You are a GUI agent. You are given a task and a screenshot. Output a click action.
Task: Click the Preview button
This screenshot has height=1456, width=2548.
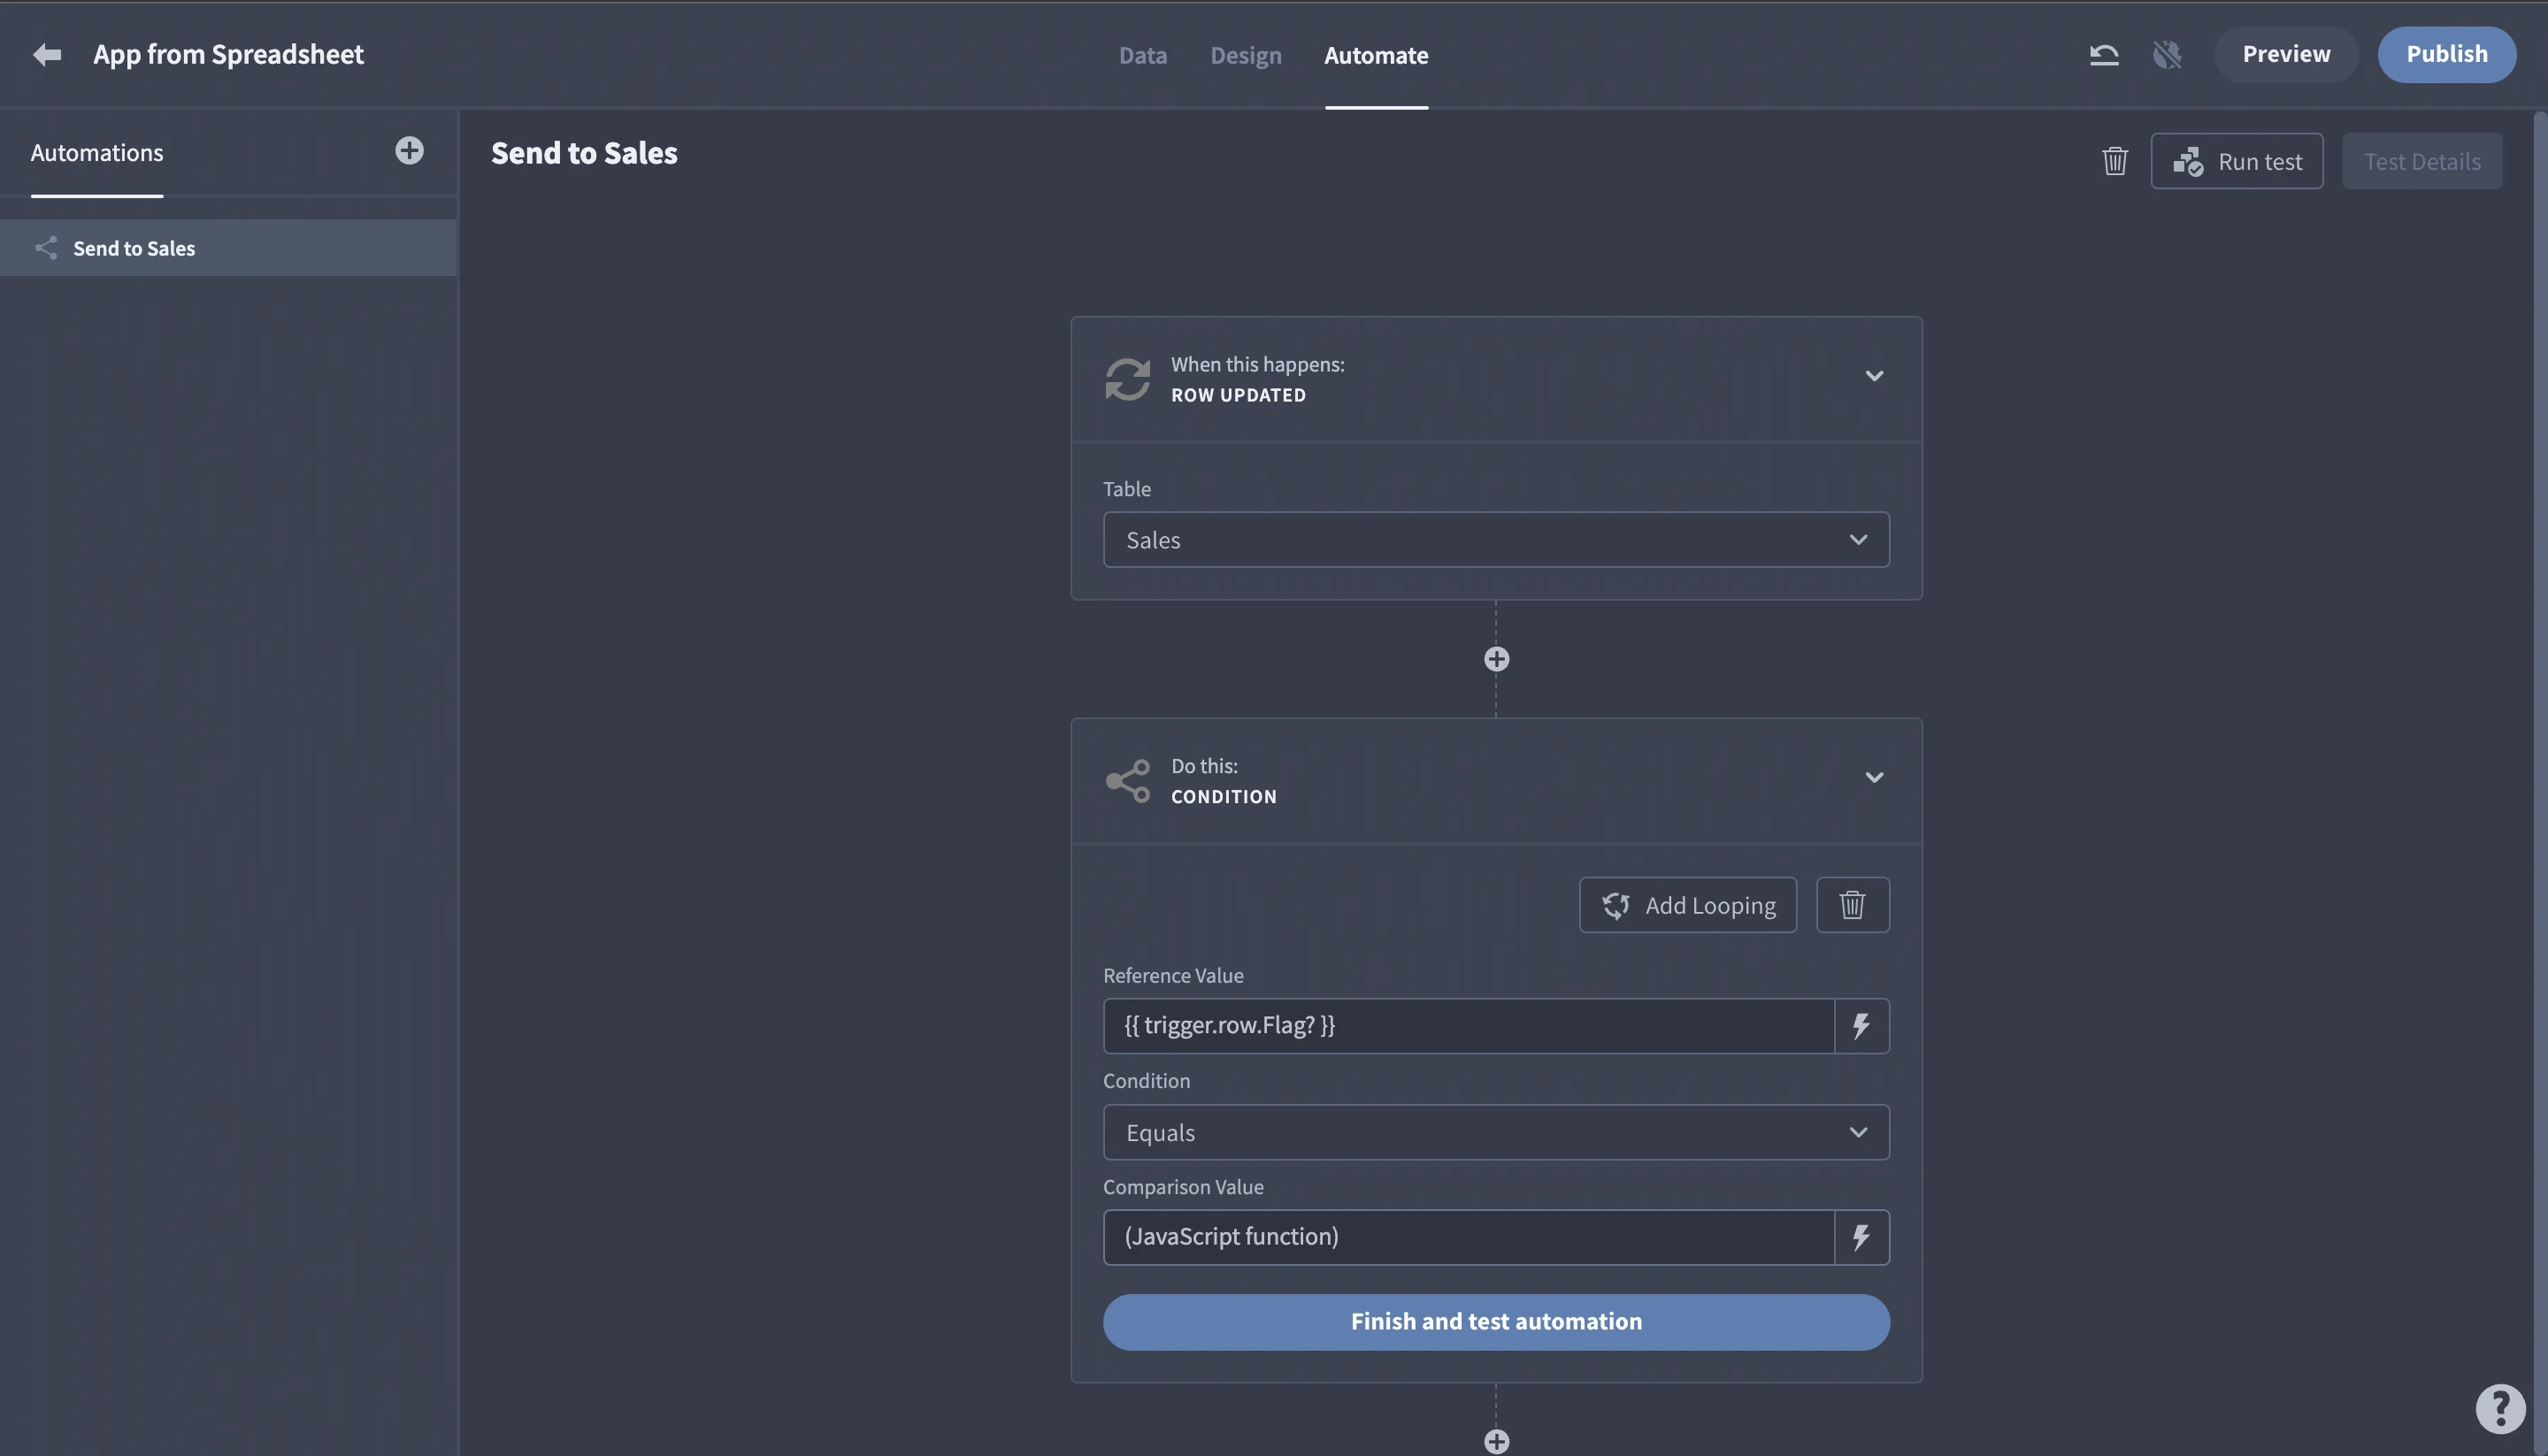pyautogui.click(x=2286, y=54)
